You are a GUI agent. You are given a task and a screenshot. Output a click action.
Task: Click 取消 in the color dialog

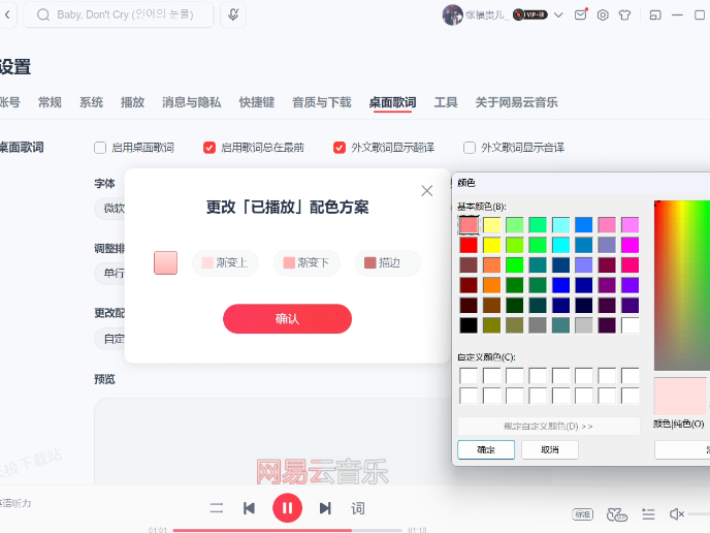pos(550,450)
